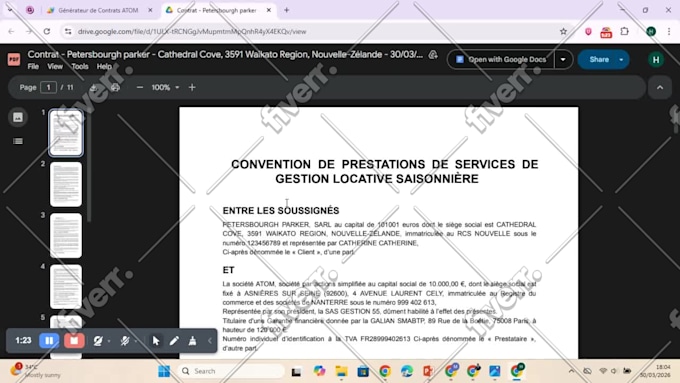Select page 1 thumbnail
680x383 pixels.
[66, 133]
